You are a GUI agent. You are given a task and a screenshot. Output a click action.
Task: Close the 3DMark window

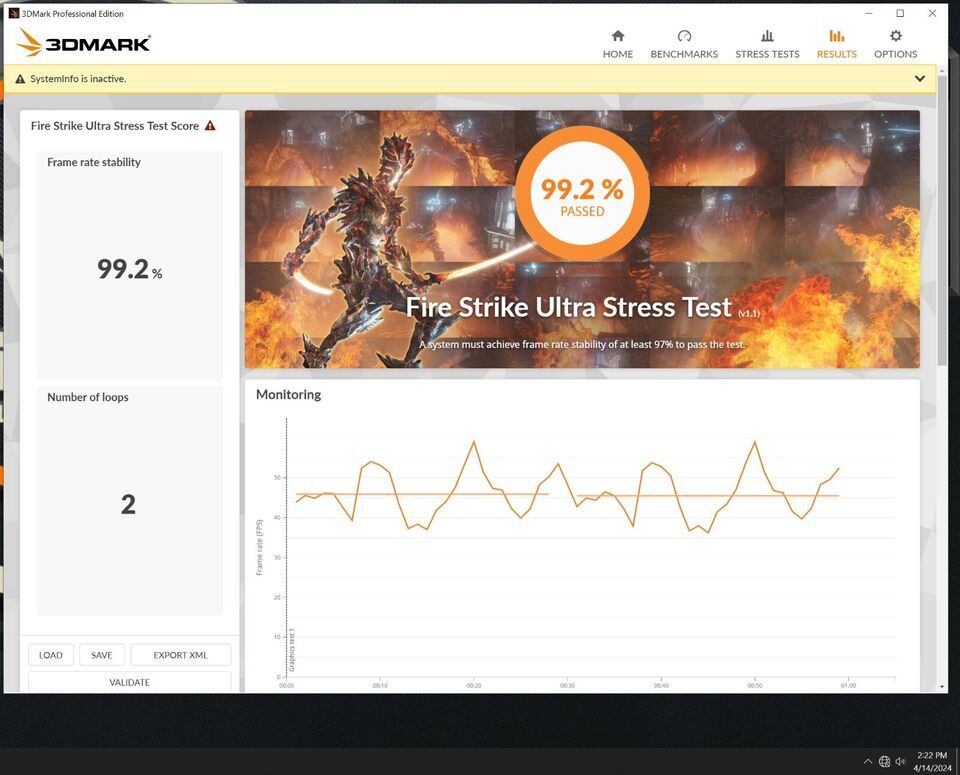click(x=932, y=13)
